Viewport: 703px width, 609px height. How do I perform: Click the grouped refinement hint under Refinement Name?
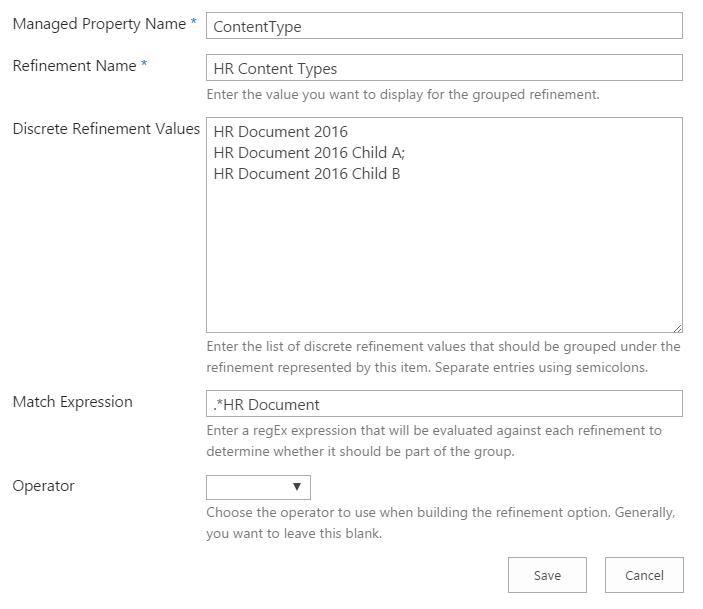(402, 95)
